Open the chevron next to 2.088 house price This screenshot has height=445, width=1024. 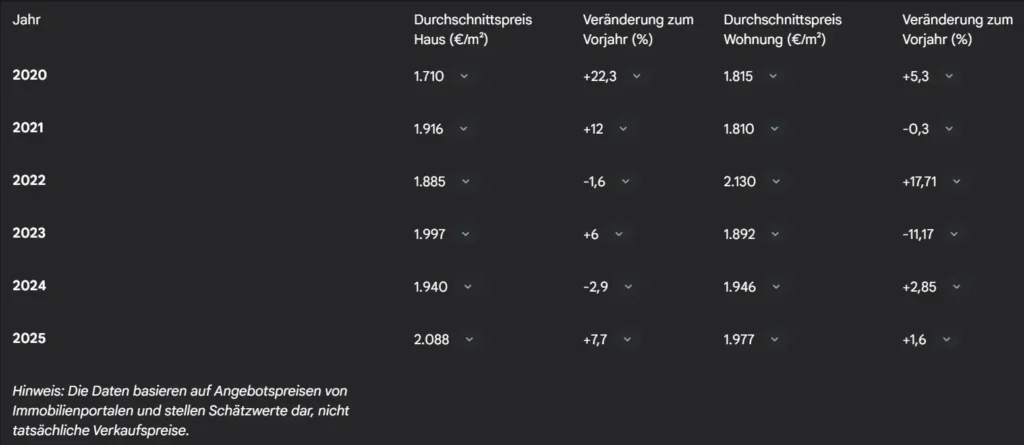(469, 340)
